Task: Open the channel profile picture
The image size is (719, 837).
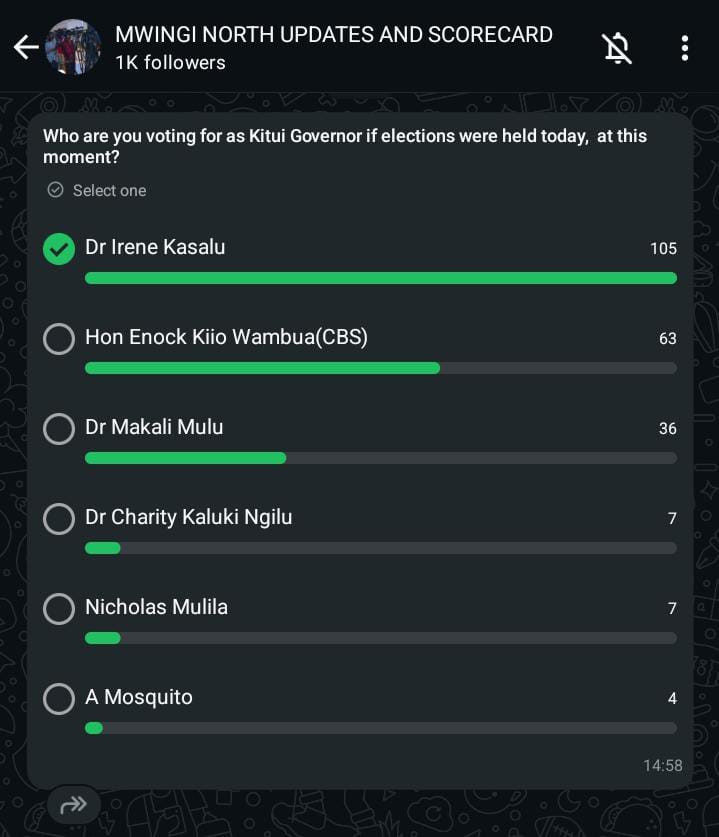Action: [73, 47]
